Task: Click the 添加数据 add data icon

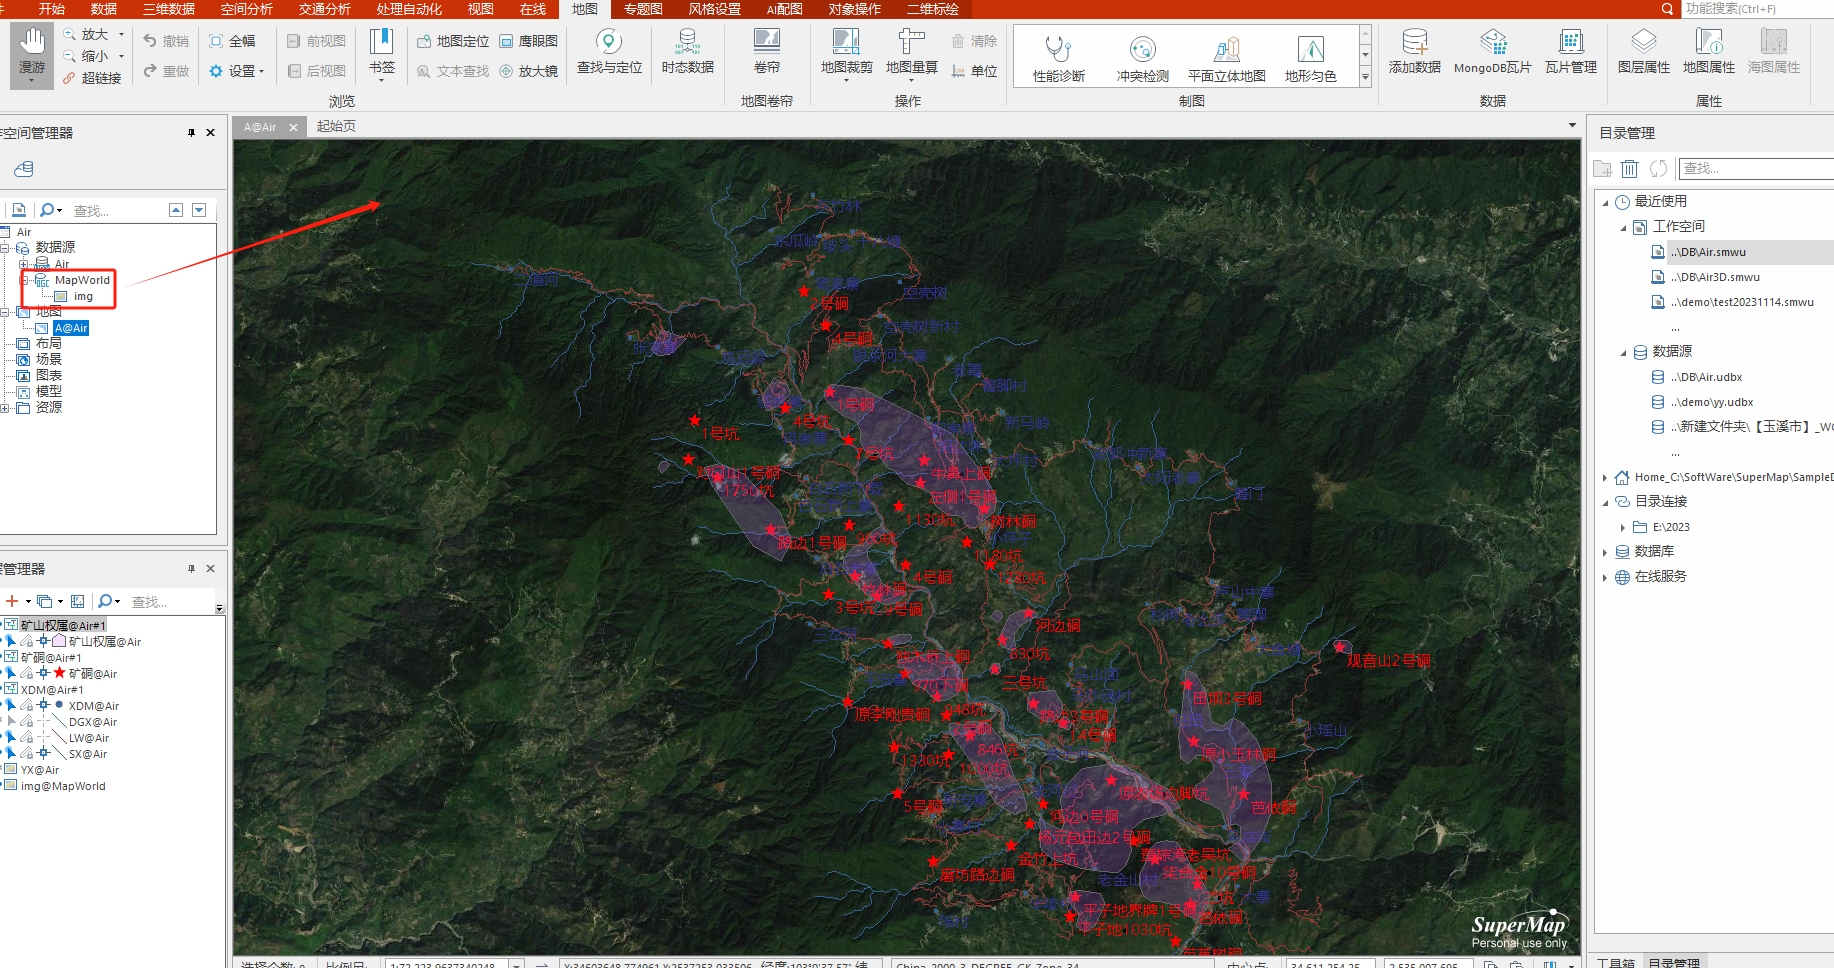Action: pos(1414,52)
